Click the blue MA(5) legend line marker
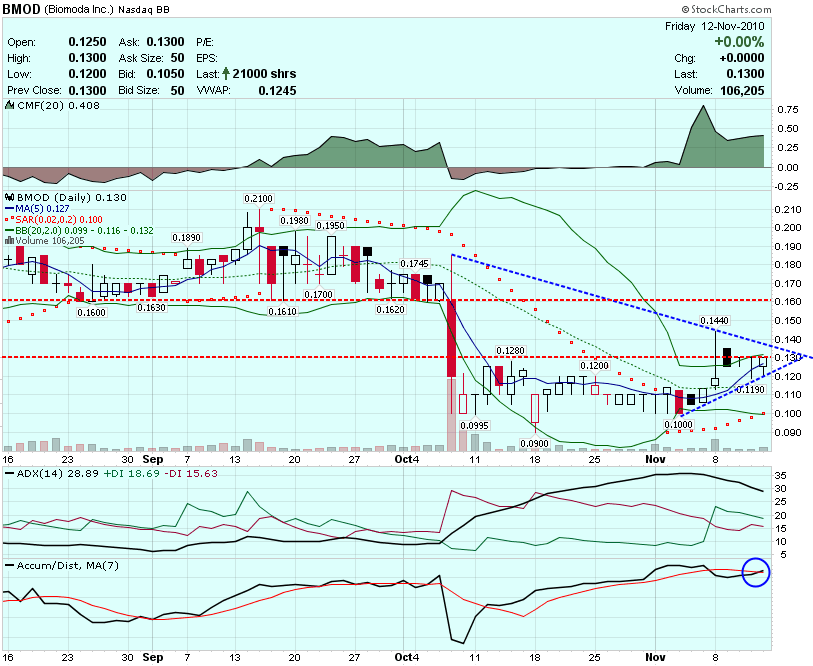 tap(9, 209)
